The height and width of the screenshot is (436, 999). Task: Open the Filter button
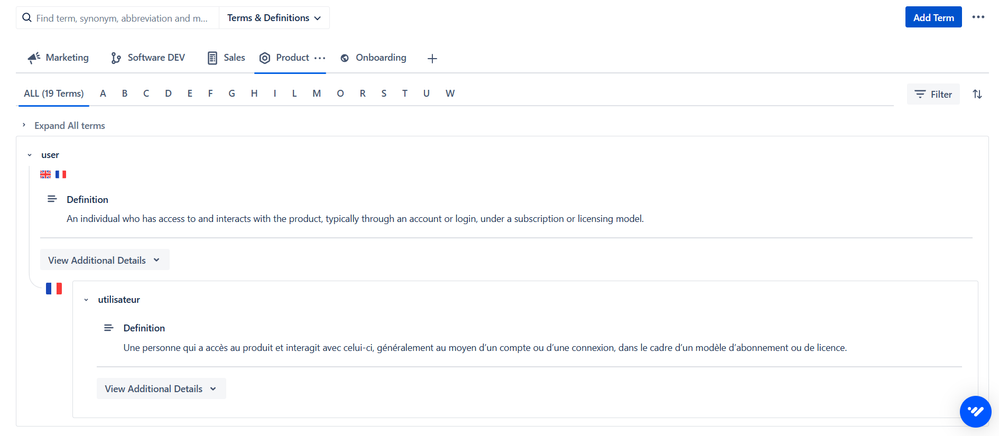click(932, 94)
